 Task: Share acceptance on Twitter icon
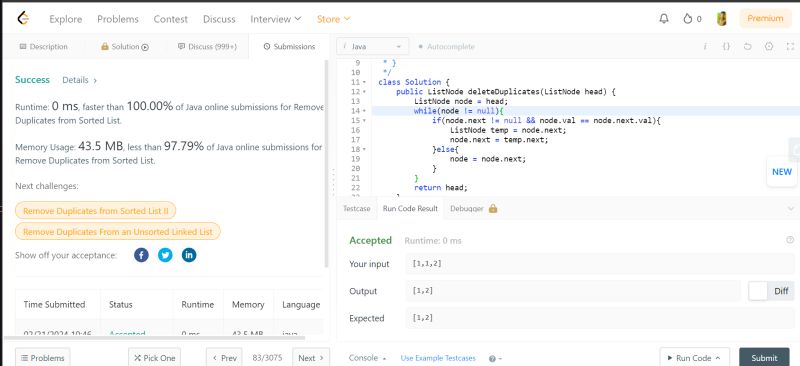tap(165, 255)
